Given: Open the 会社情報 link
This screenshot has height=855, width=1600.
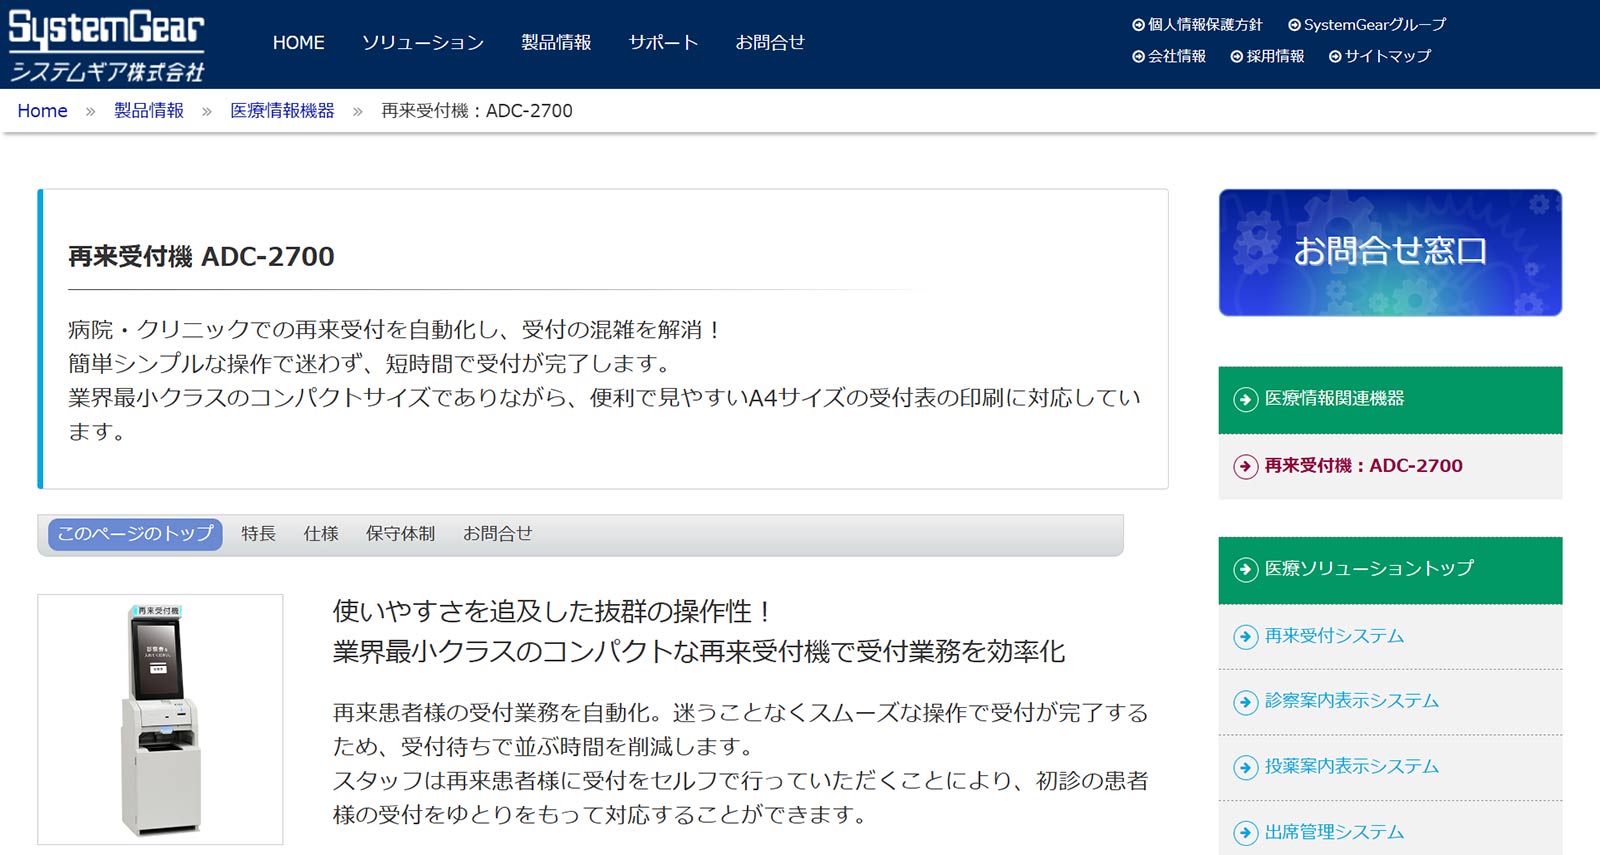Looking at the screenshot, I should pyautogui.click(x=1177, y=57).
